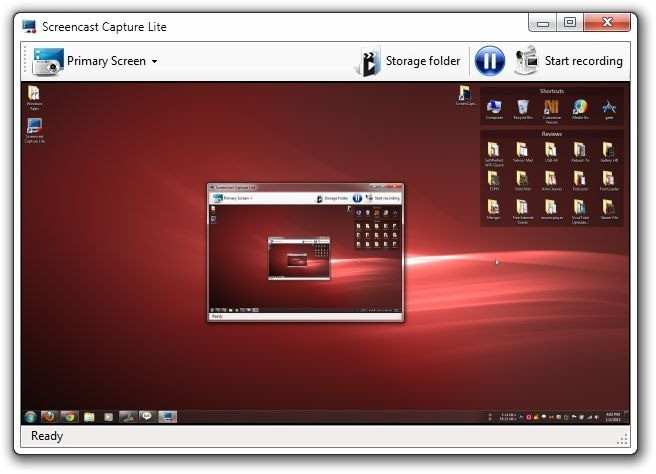The image size is (656, 474).
Task: Click the Screencast Capture Lite desktop shortcut
Action: click(34, 130)
